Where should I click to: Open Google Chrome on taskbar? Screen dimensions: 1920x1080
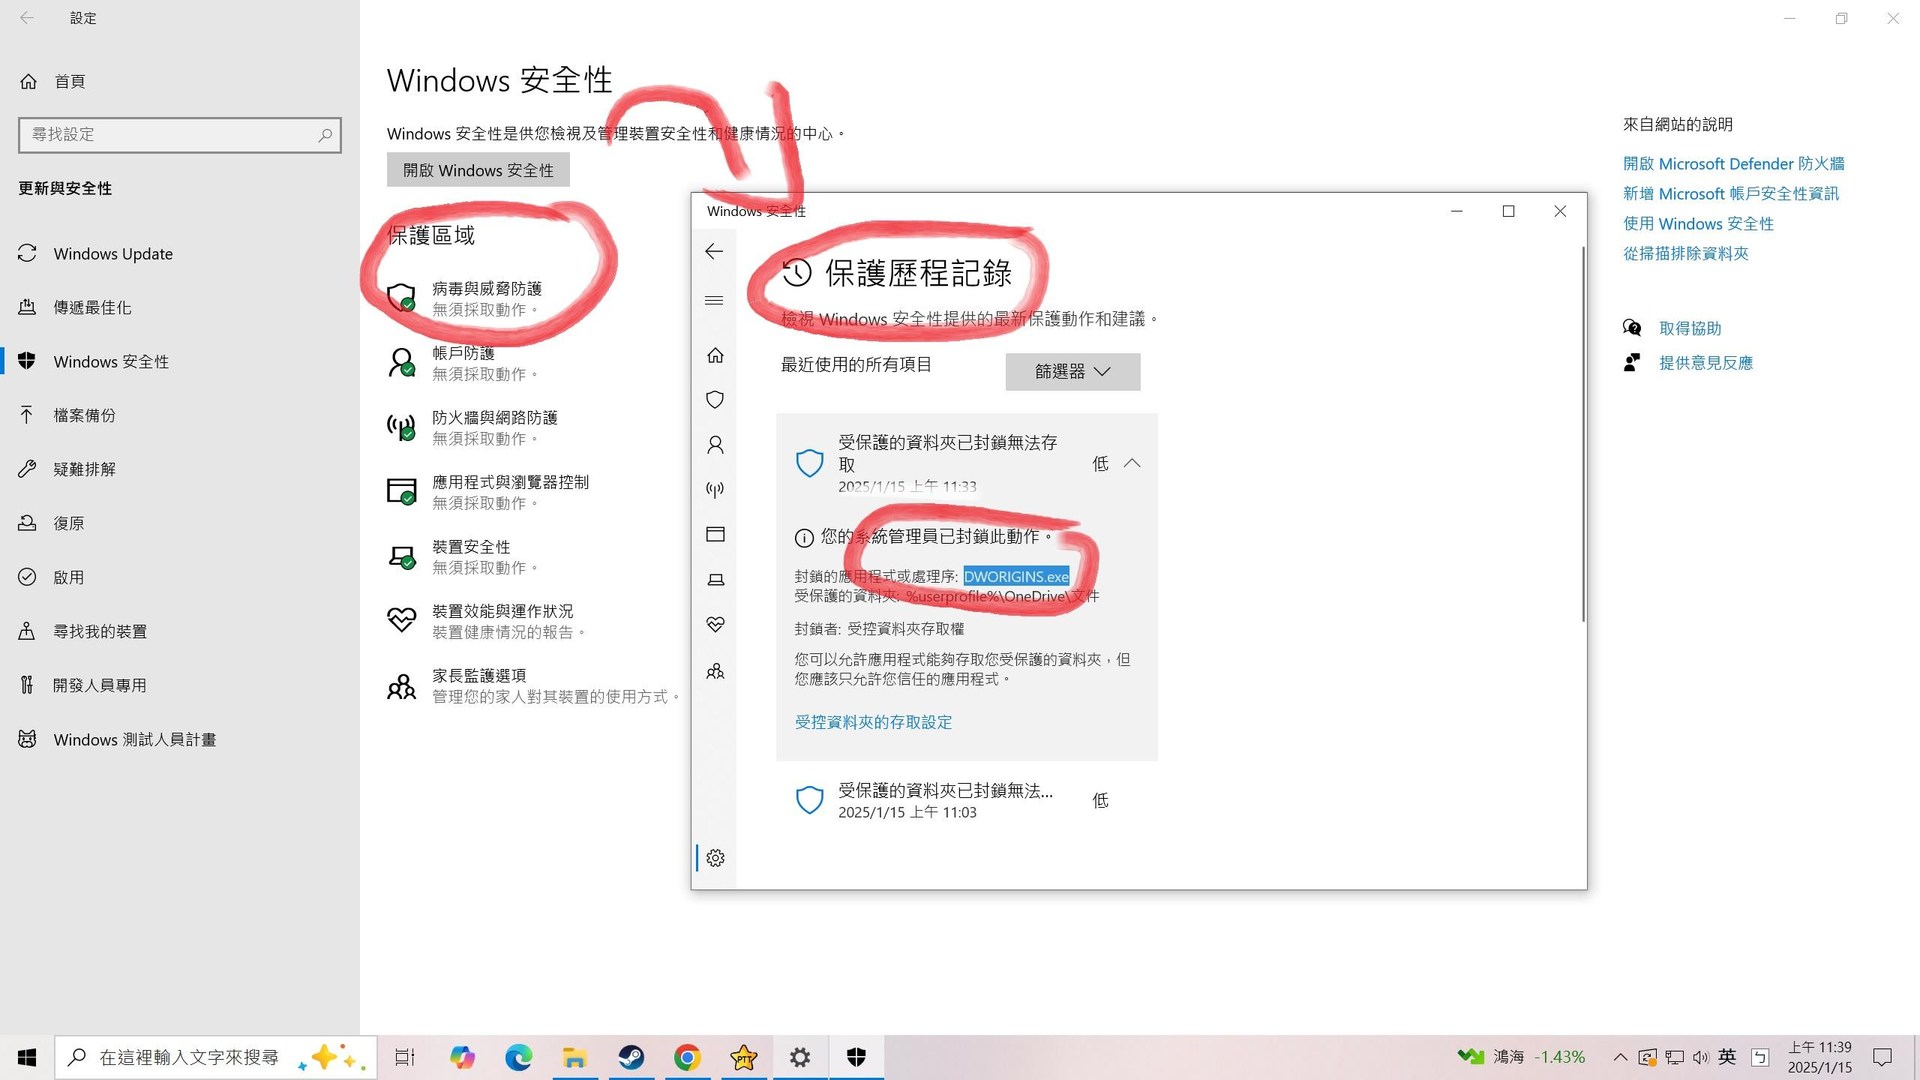click(687, 1057)
